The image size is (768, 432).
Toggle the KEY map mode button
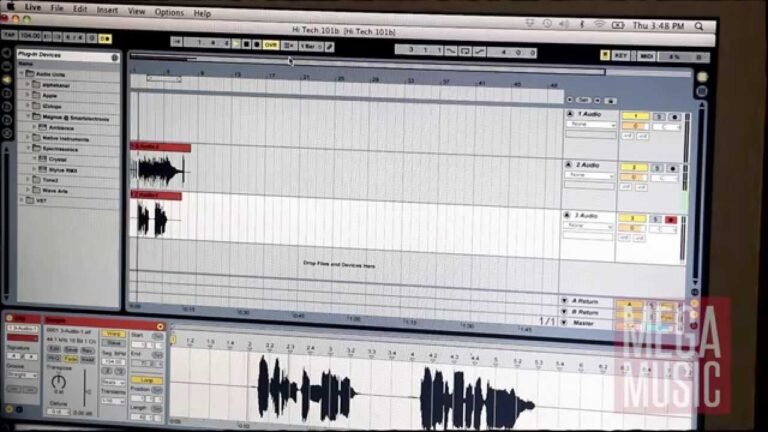point(620,56)
